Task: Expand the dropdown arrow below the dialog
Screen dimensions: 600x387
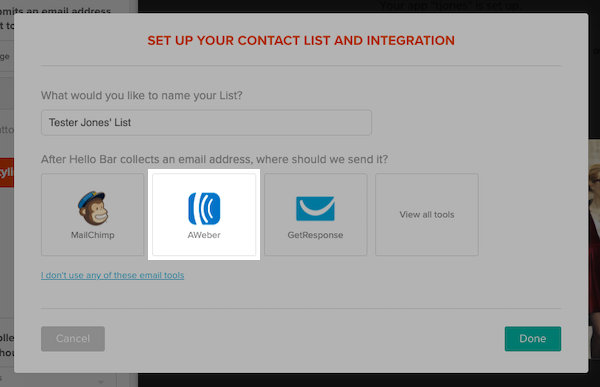Action: click(x=101, y=382)
